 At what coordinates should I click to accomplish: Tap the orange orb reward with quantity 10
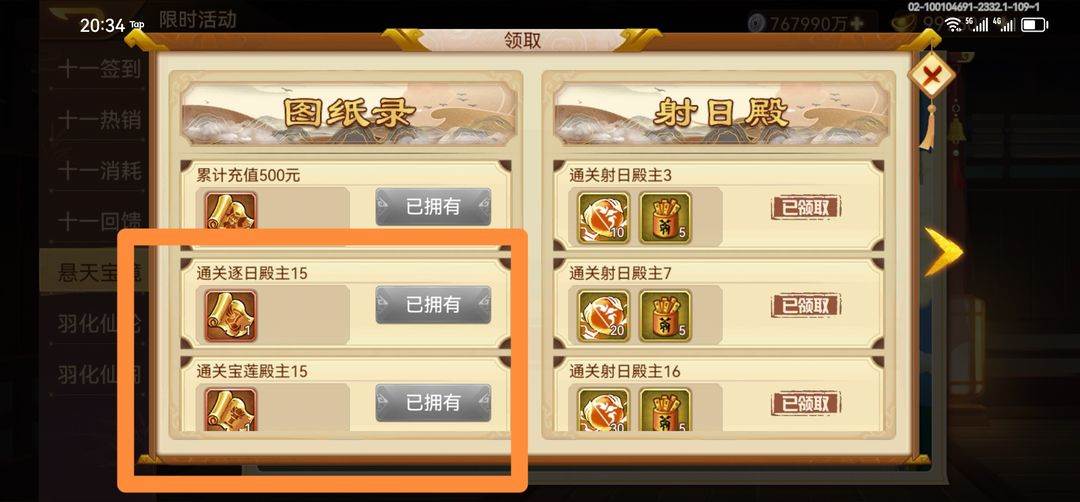pos(603,218)
